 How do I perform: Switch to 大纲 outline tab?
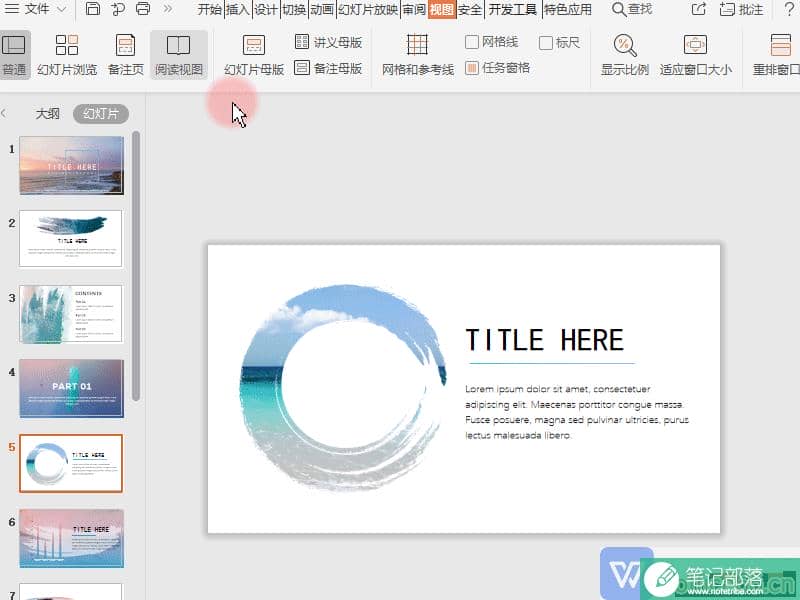pyautogui.click(x=47, y=113)
